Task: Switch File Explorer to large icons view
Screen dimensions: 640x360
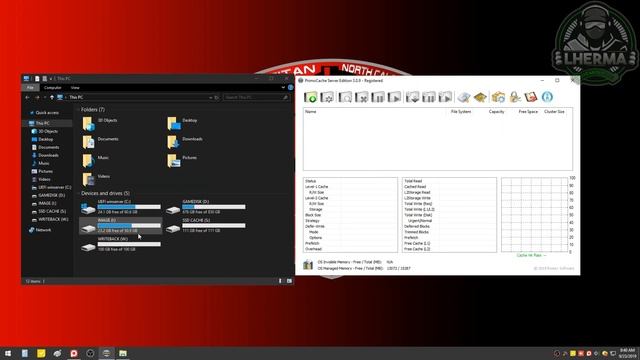Action: click(289, 281)
